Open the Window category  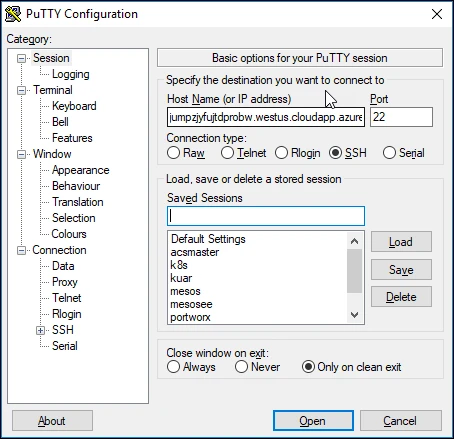point(52,154)
